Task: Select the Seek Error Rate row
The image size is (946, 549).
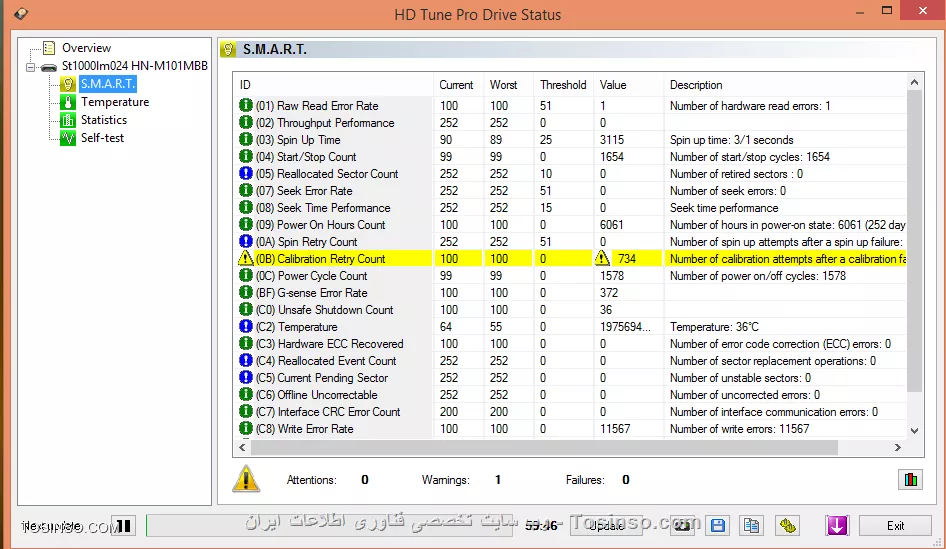Action: click(x=570, y=191)
